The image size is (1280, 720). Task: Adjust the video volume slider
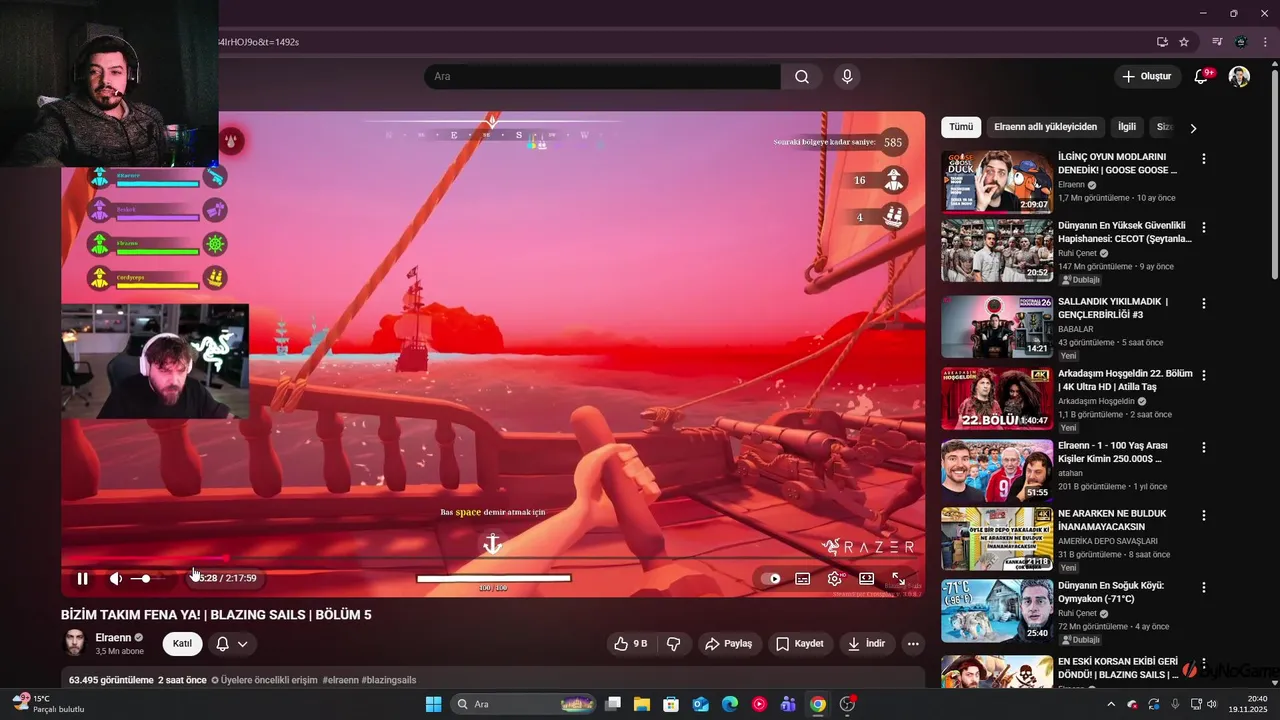tap(150, 578)
